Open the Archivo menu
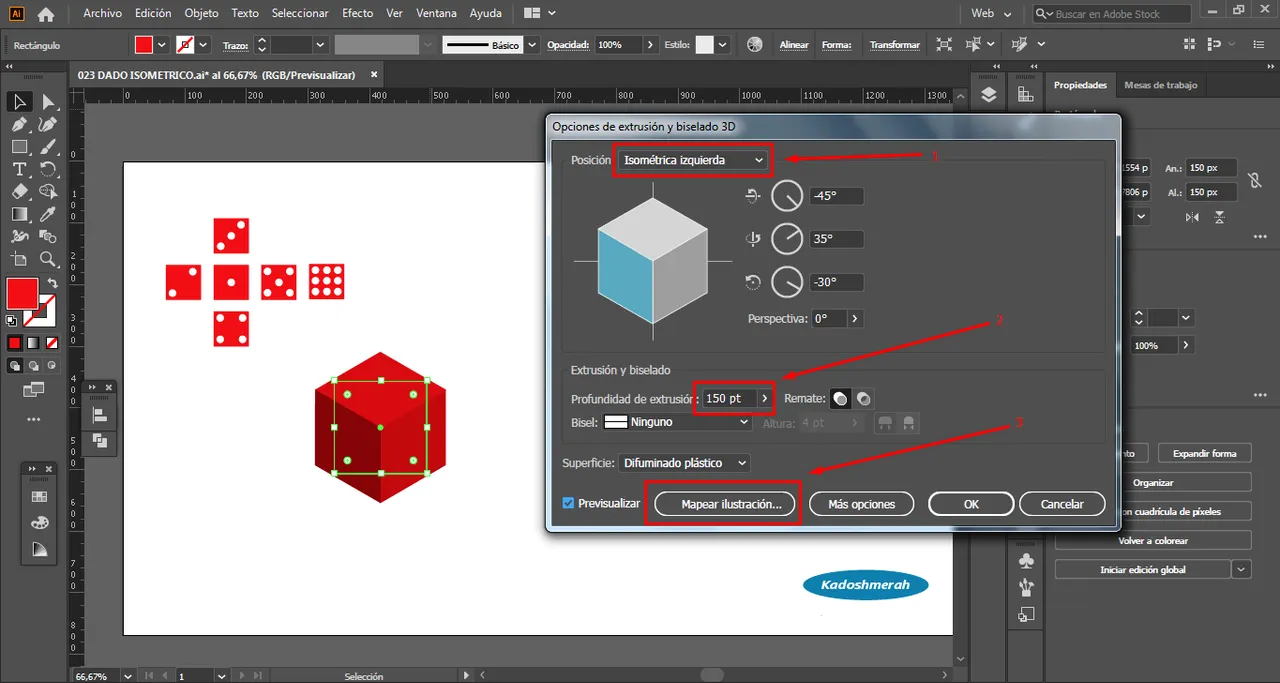The height and width of the screenshot is (683, 1280). (103, 14)
